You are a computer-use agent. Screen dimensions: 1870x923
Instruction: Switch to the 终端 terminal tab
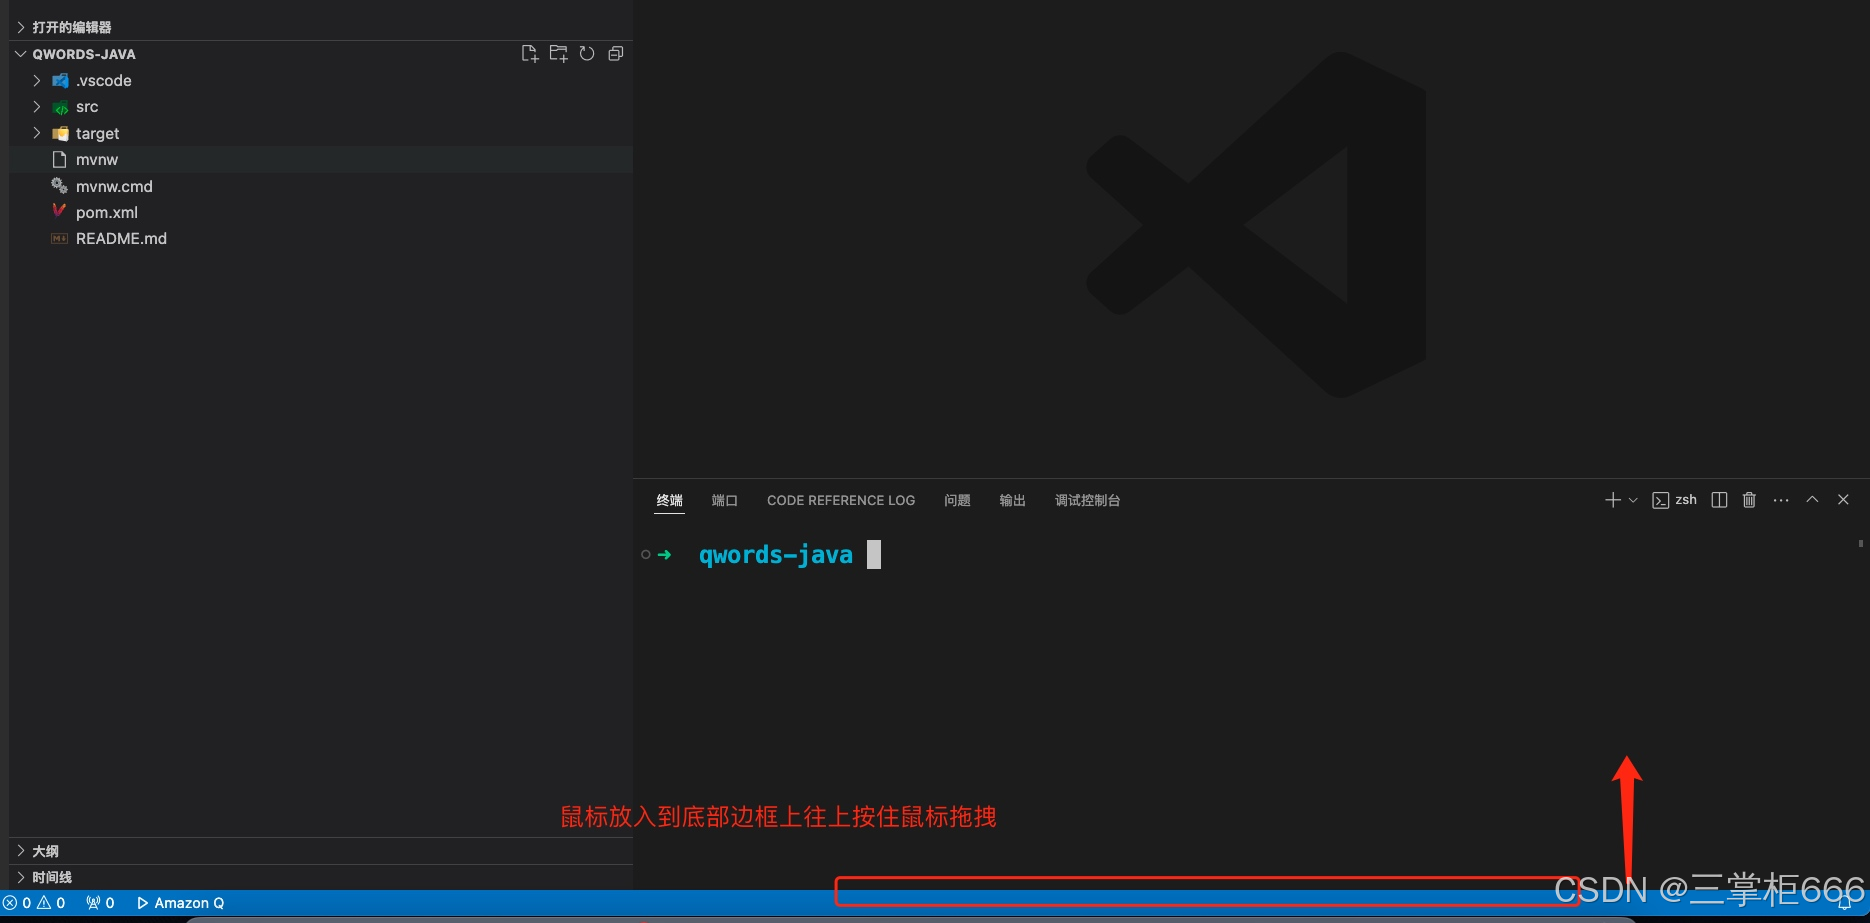669,500
